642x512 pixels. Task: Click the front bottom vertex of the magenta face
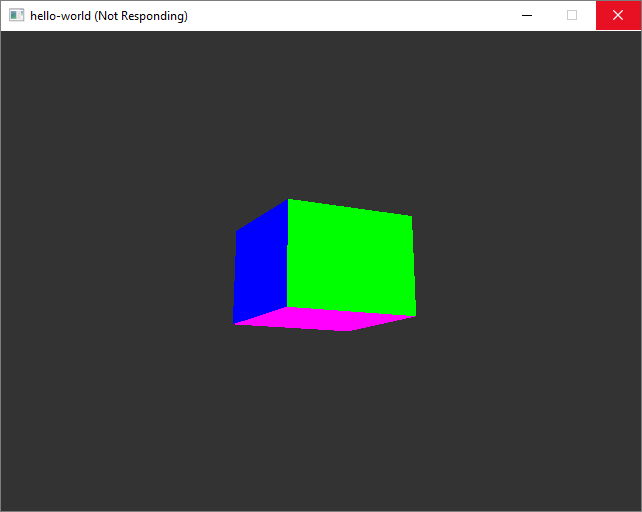pos(348,331)
